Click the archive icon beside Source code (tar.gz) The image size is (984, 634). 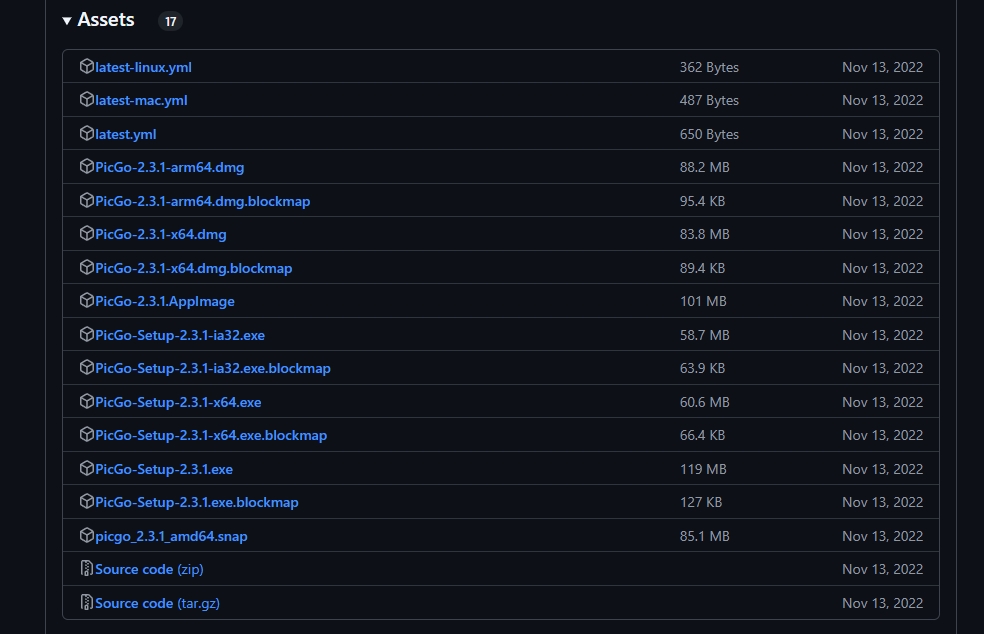pos(87,603)
